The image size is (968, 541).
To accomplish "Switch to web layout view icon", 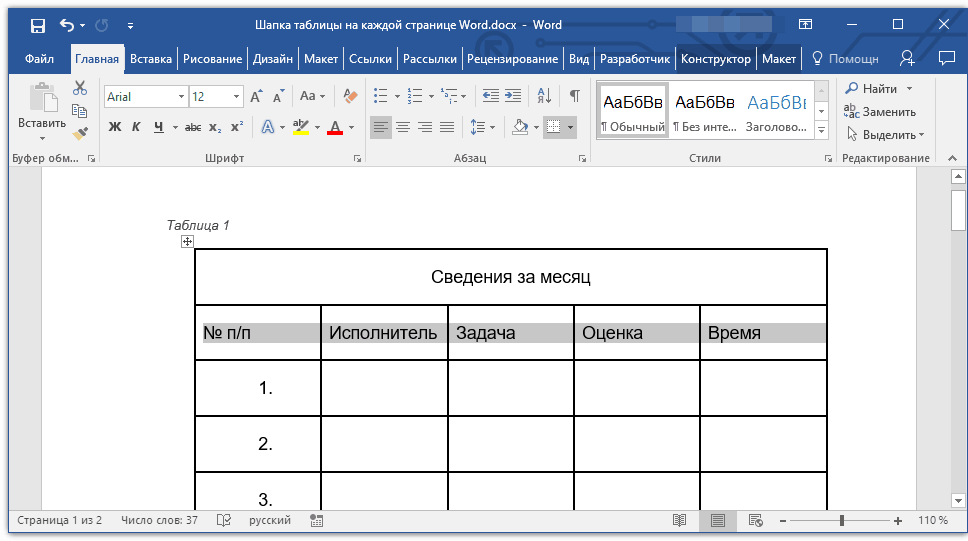I will 756,521.
